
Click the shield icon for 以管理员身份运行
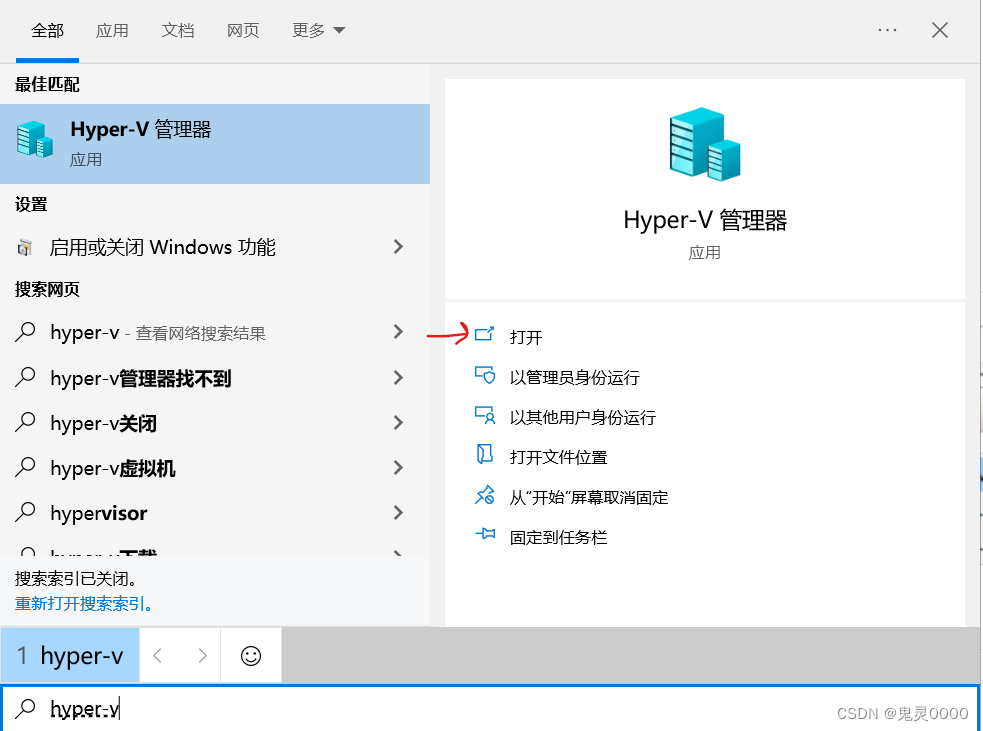[x=485, y=375]
